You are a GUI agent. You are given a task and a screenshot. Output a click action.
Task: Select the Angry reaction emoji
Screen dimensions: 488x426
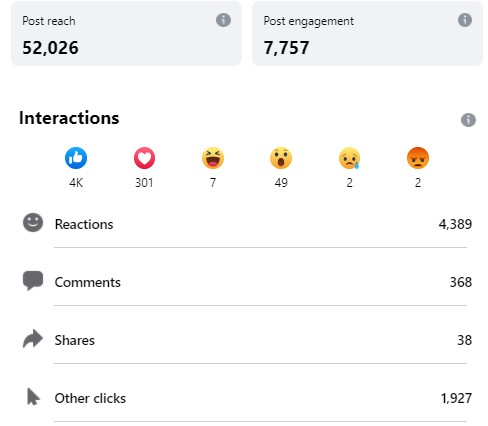[418, 158]
